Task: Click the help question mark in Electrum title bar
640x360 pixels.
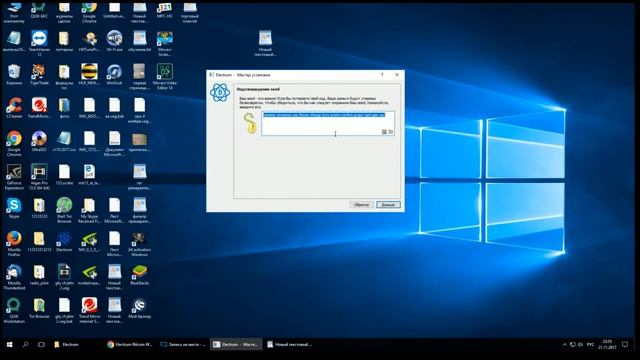Action: (382, 75)
